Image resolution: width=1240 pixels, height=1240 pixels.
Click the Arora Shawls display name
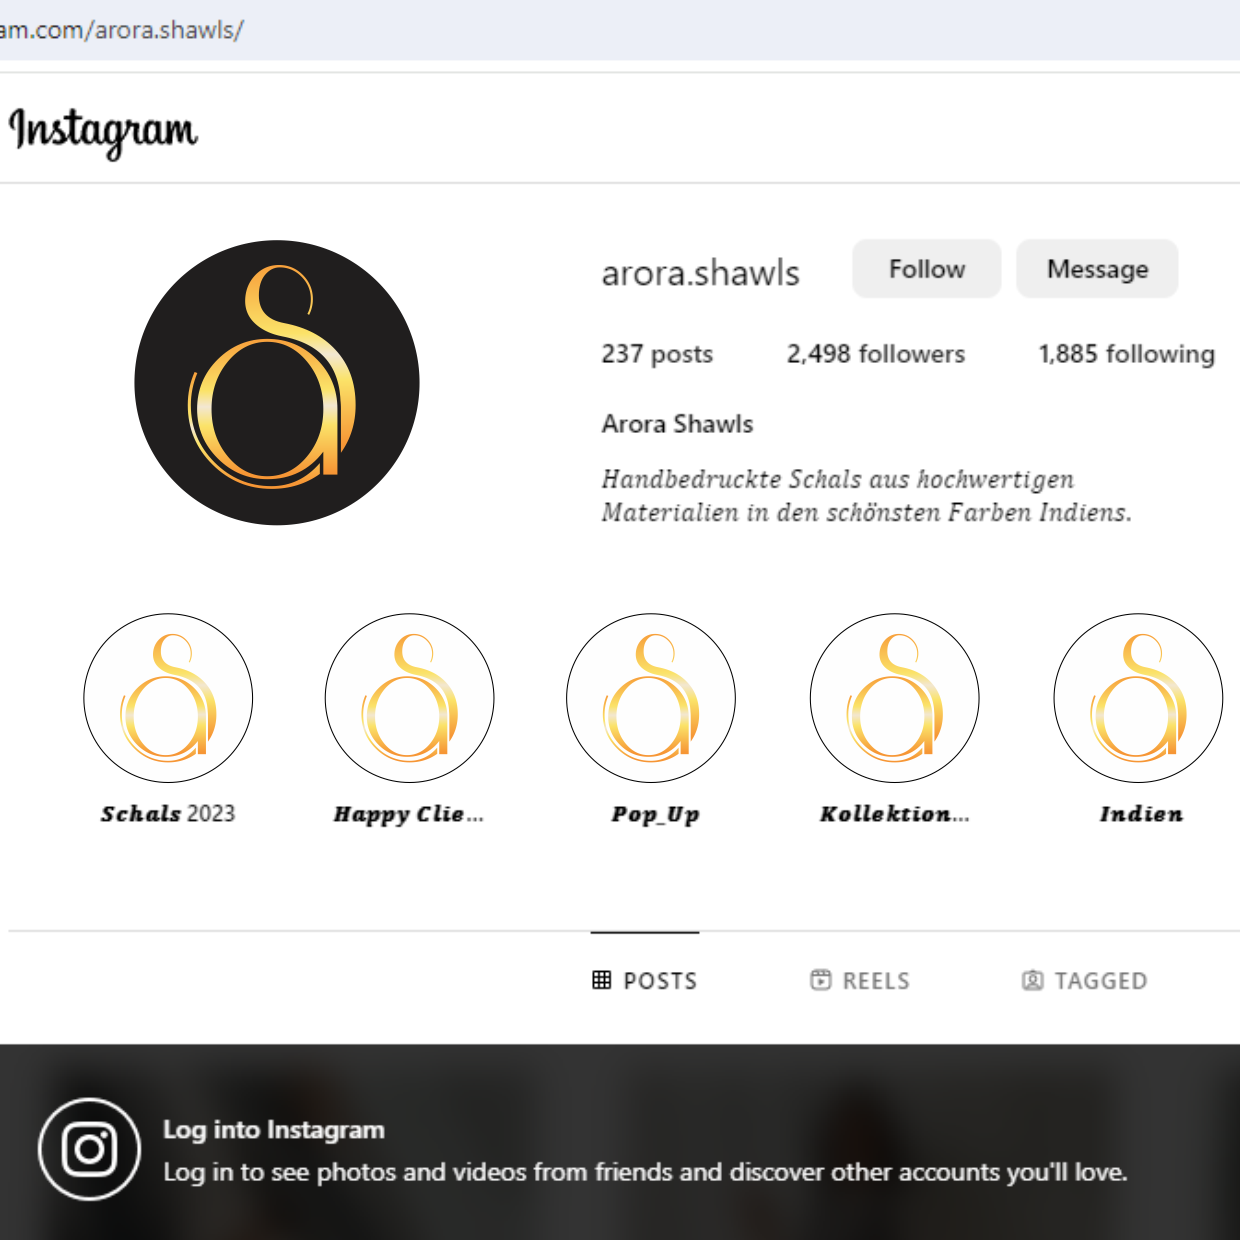(x=677, y=424)
